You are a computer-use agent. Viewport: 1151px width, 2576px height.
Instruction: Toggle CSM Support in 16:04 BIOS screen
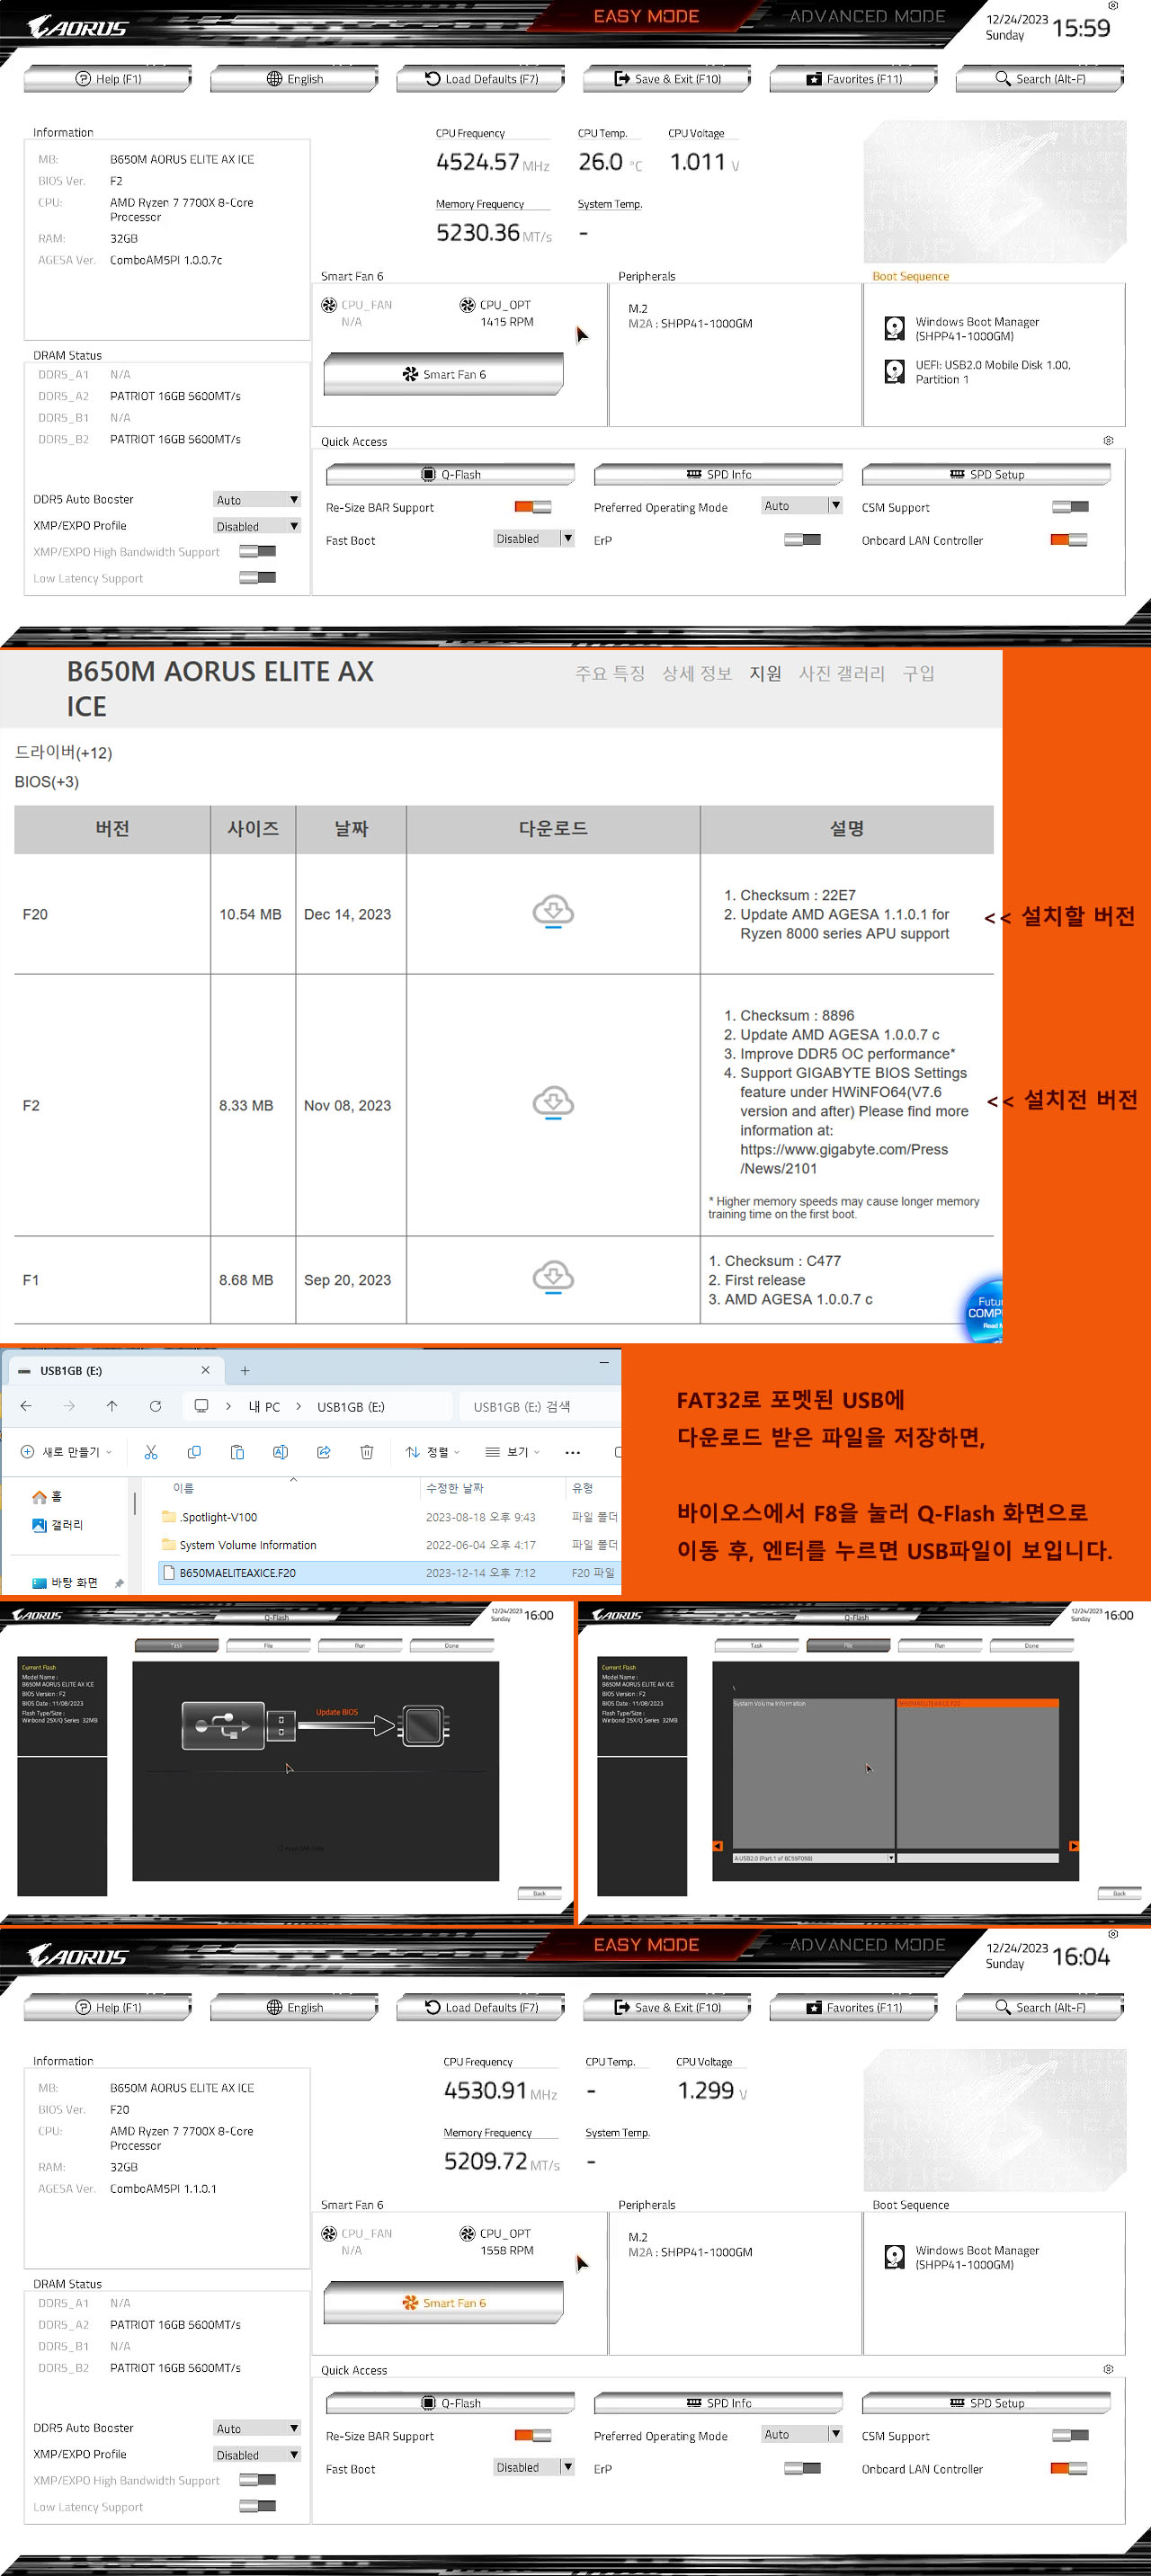[1070, 2436]
